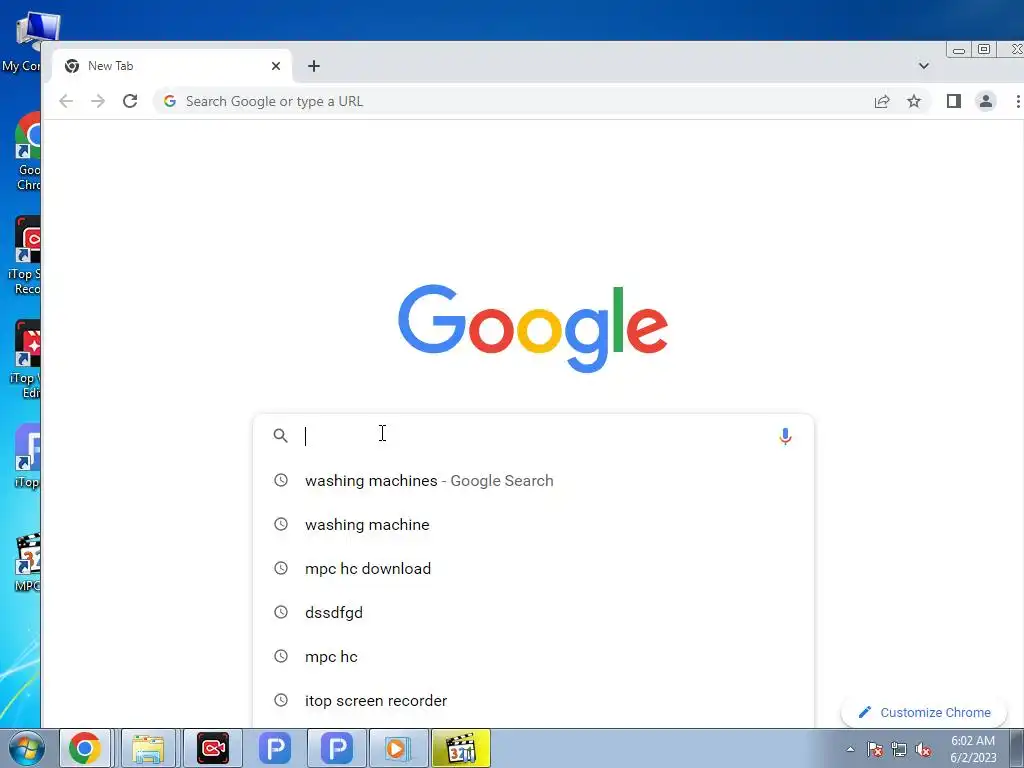Click the first blue P taskbar icon
The height and width of the screenshot is (768, 1024).
(275, 748)
